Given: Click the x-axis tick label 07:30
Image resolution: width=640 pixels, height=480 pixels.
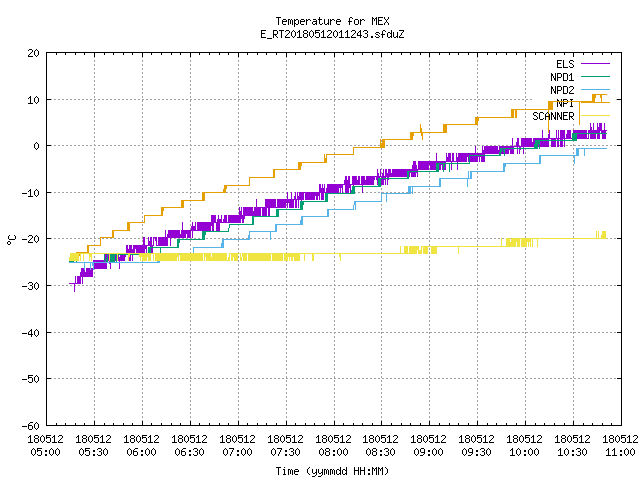Looking at the screenshot, I should coord(285,452).
